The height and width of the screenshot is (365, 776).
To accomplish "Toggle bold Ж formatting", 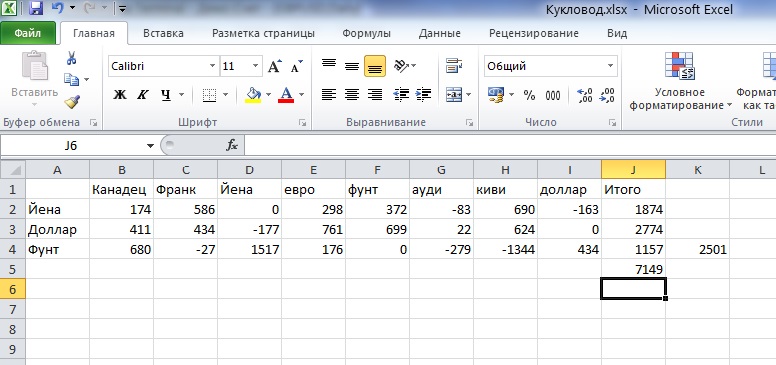I will pyautogui.click(x=119, y=94).
